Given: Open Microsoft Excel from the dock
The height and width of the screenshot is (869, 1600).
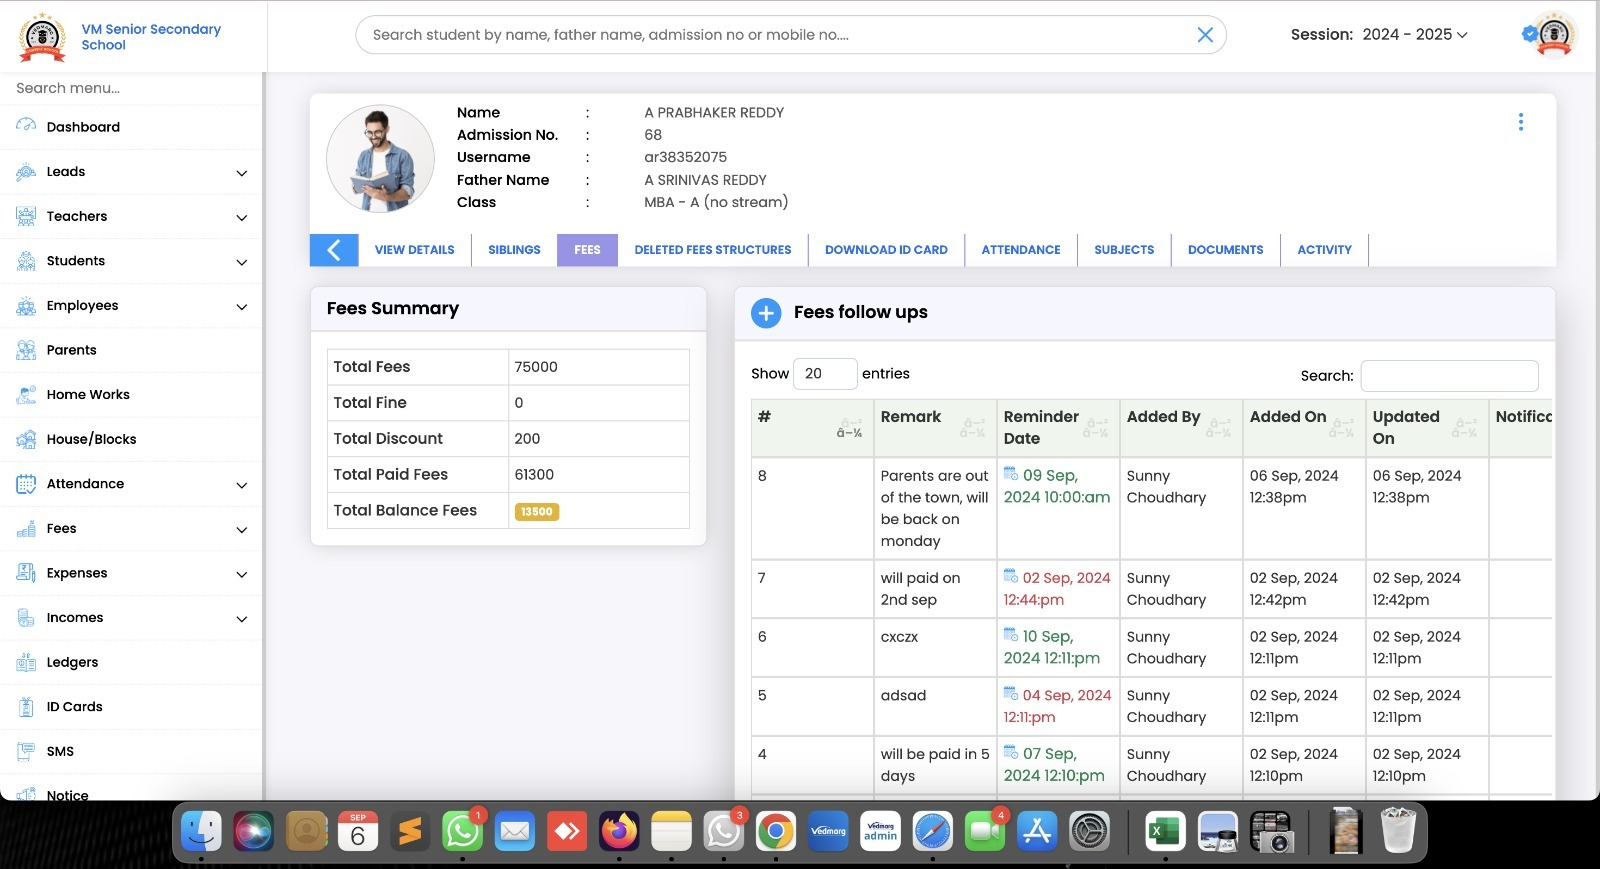Looking at the screenshot, I should (x=1165, y=831).
